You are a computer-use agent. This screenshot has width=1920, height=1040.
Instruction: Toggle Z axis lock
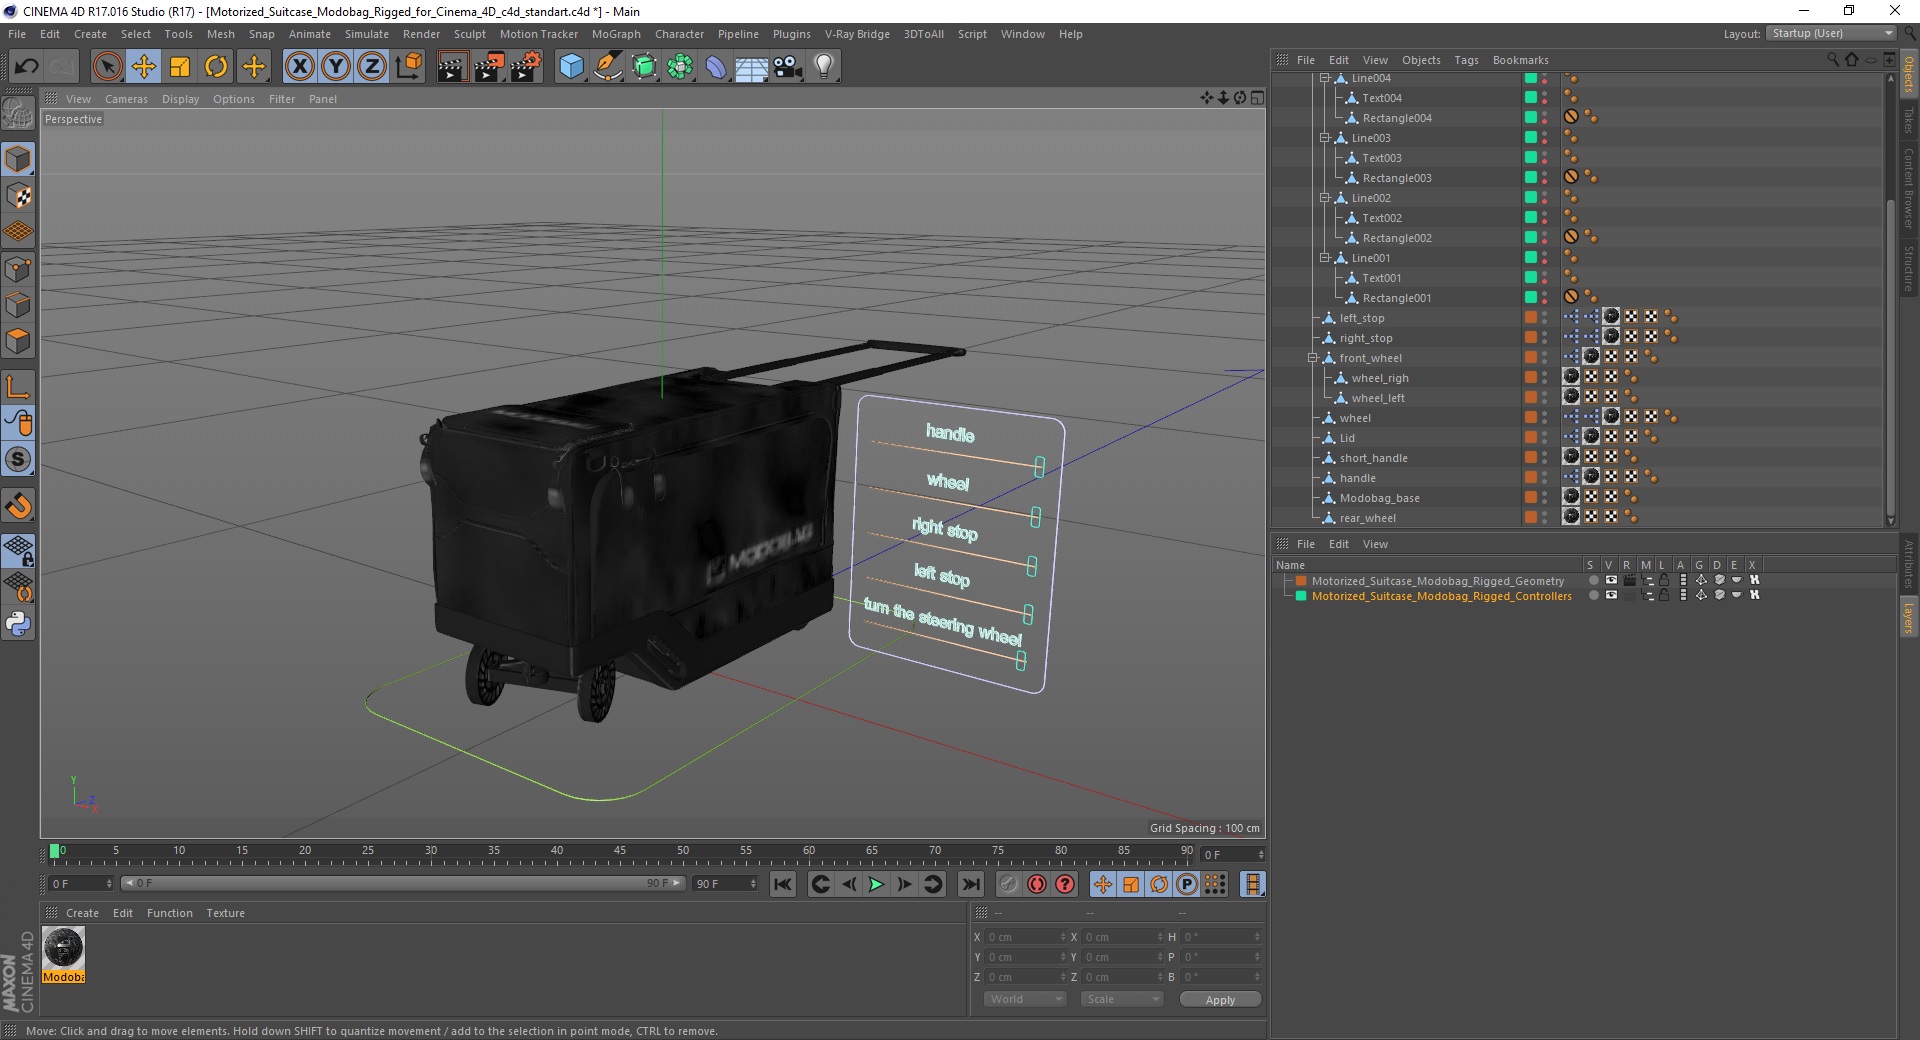[x=372, y=67]
